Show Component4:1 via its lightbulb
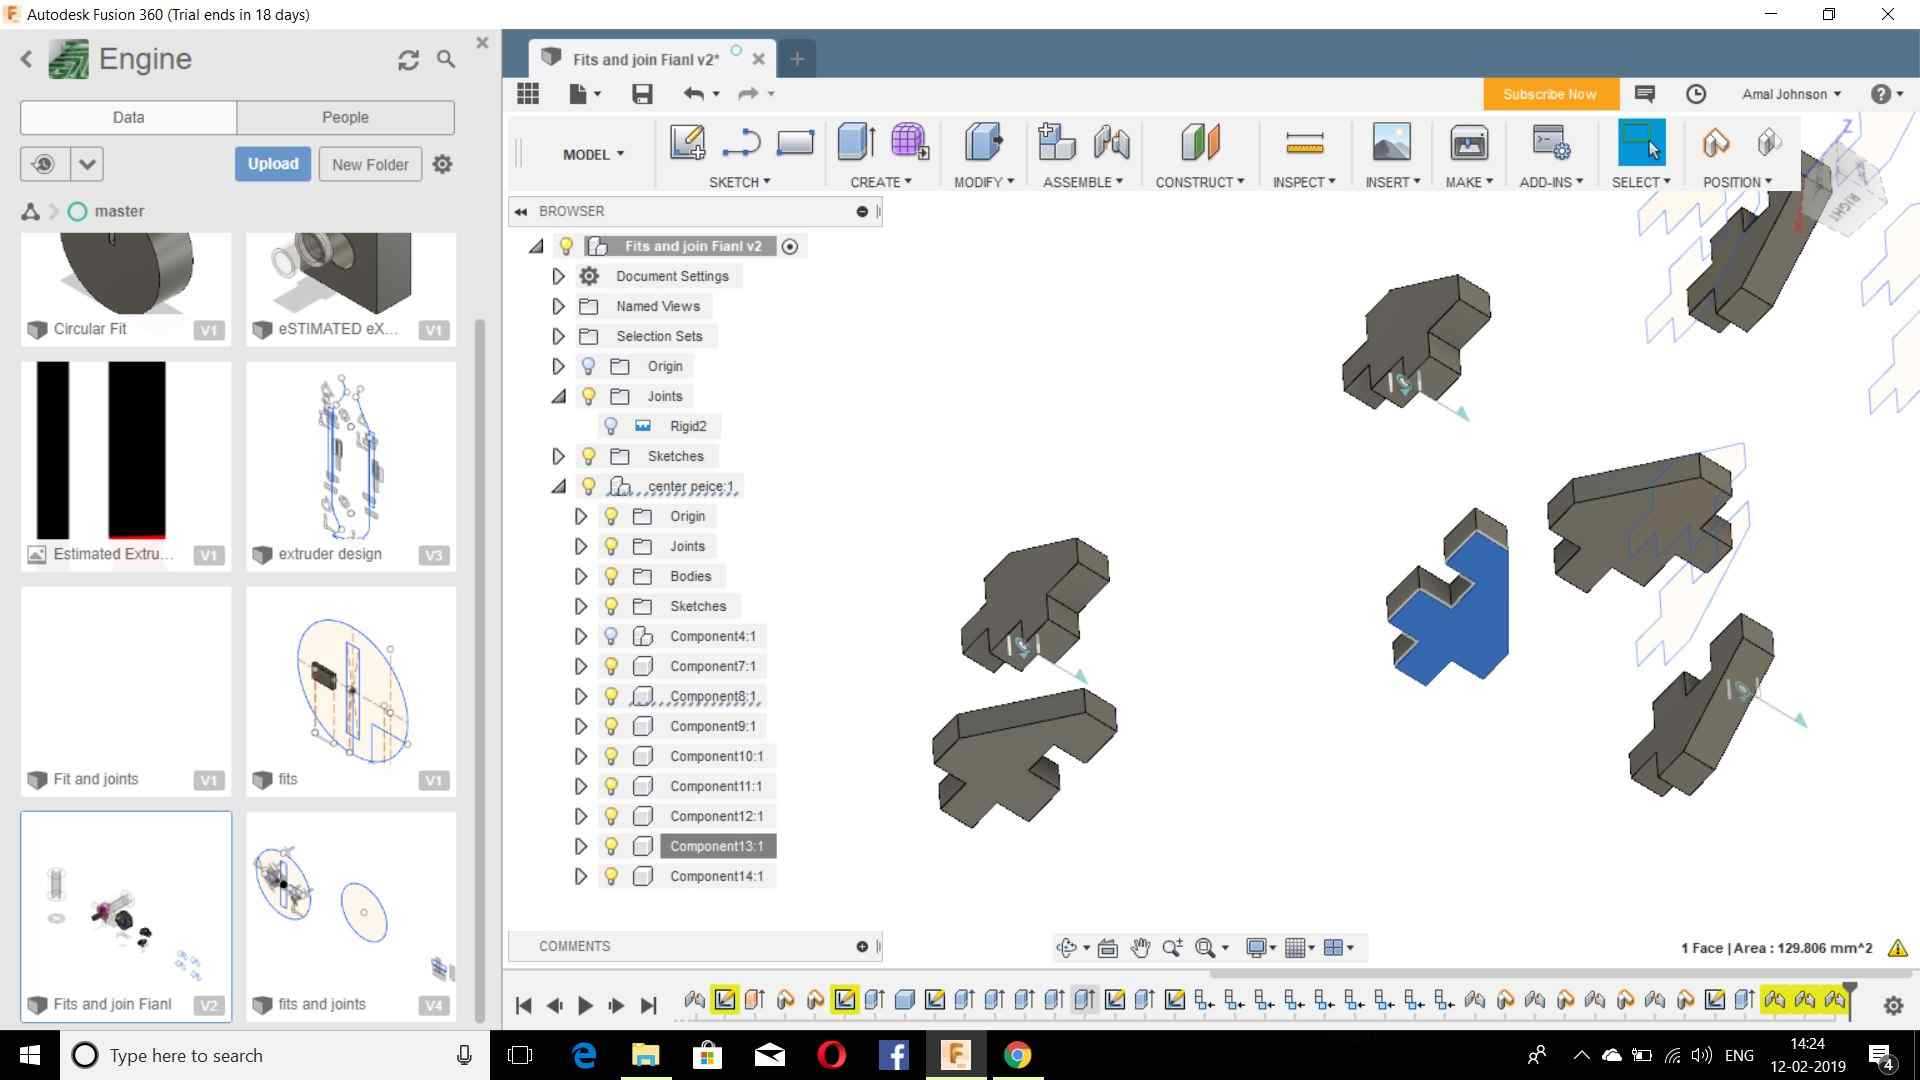The width and height of the screenshot is (1920, 1080). (611, 636)
